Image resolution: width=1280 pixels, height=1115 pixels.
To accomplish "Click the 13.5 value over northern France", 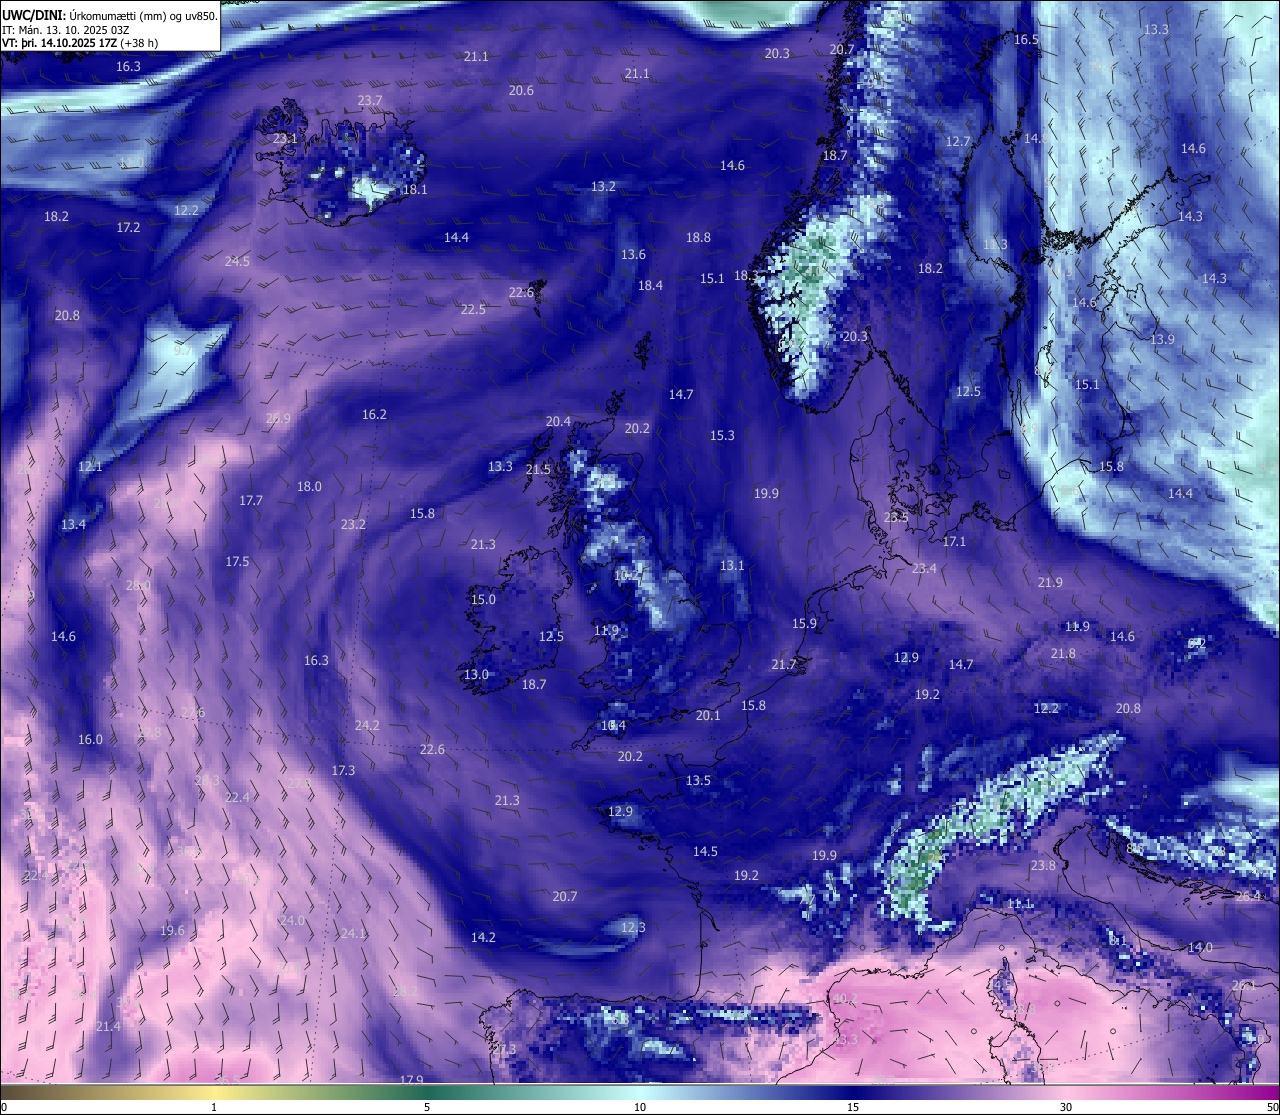I will [698, 780].
